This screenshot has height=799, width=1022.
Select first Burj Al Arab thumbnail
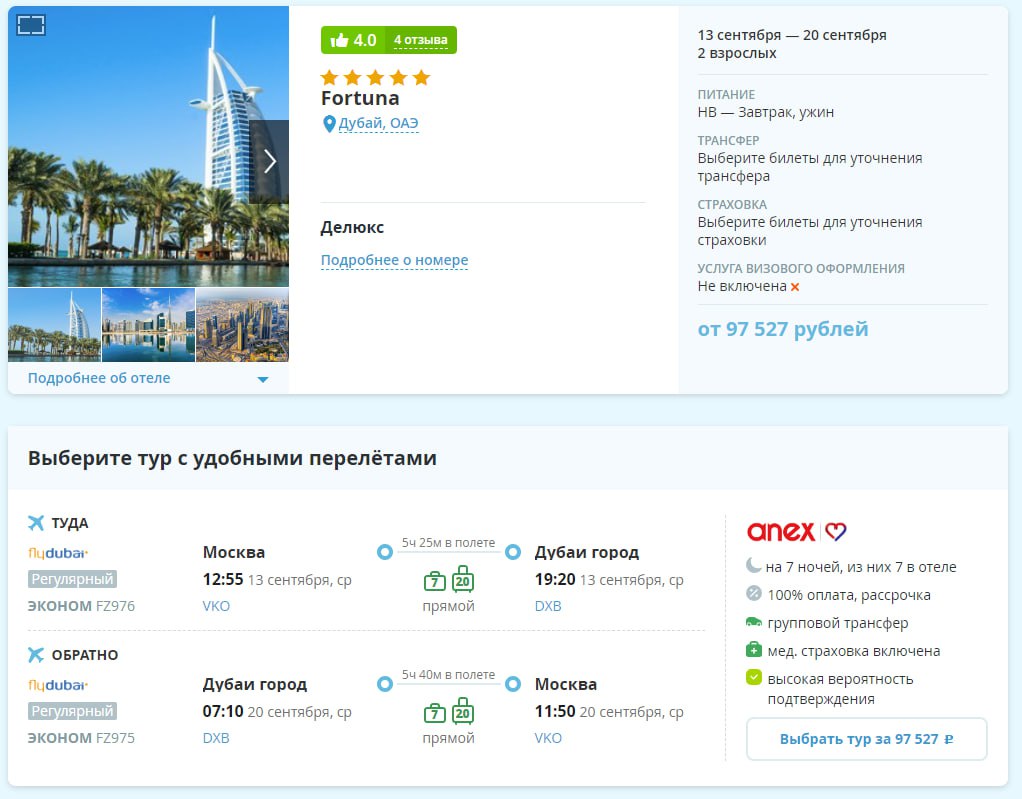click(54, 325)
